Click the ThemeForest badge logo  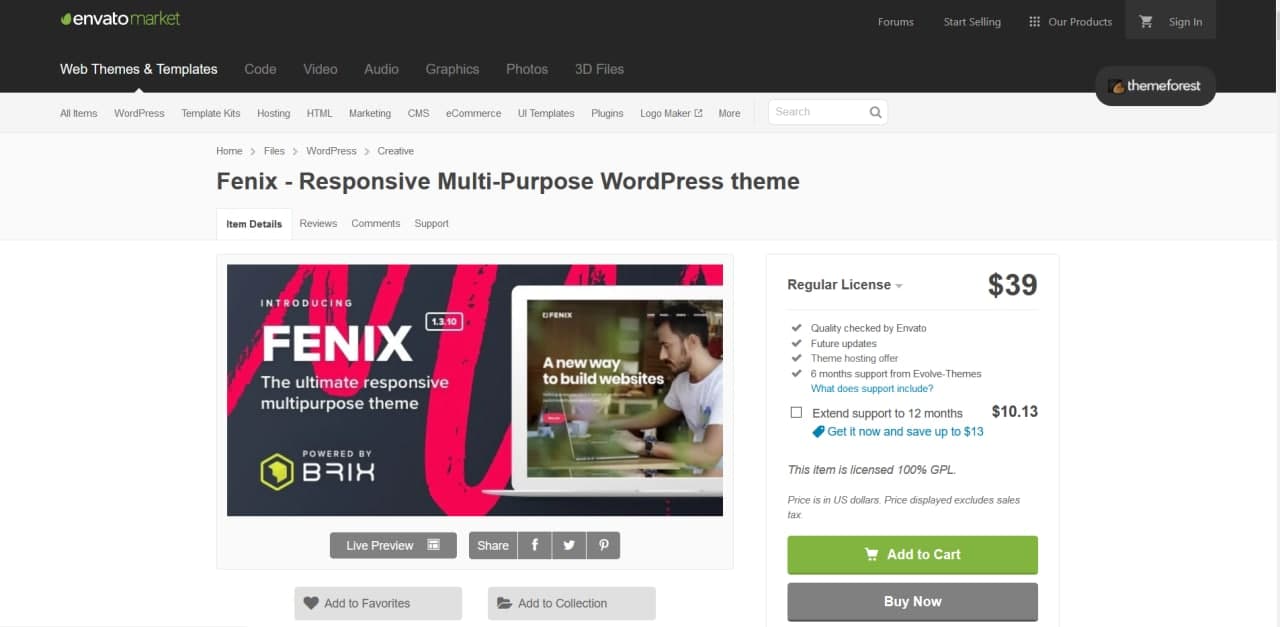coord(1155,86)
